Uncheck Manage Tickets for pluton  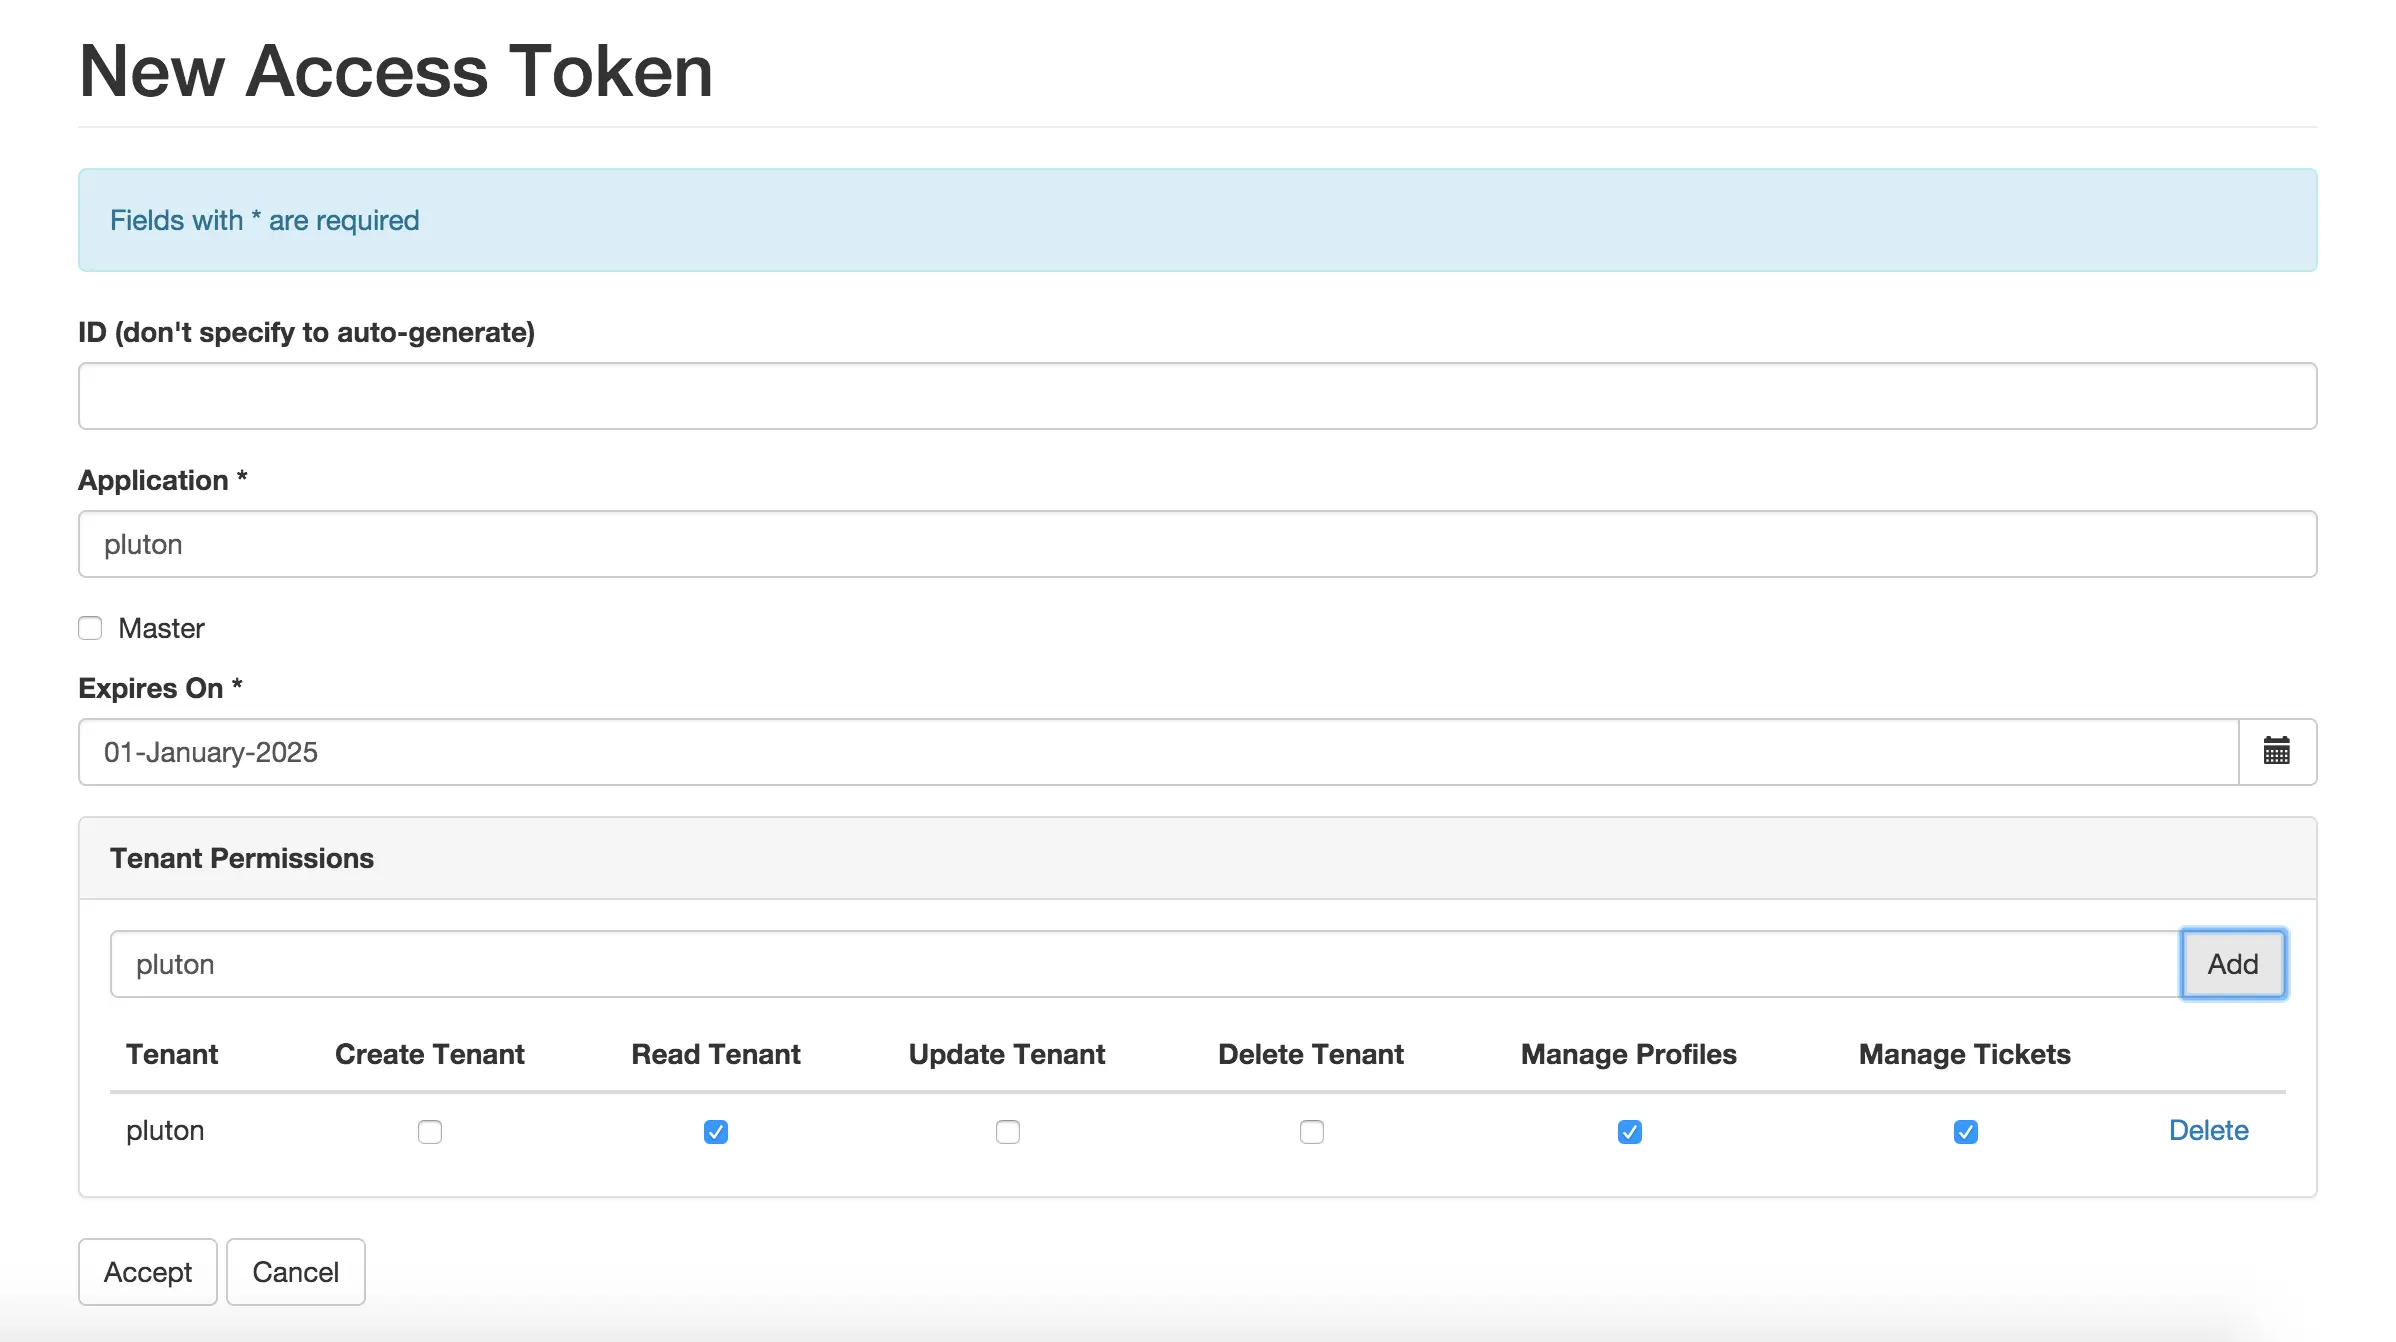coord(1966,1131)
